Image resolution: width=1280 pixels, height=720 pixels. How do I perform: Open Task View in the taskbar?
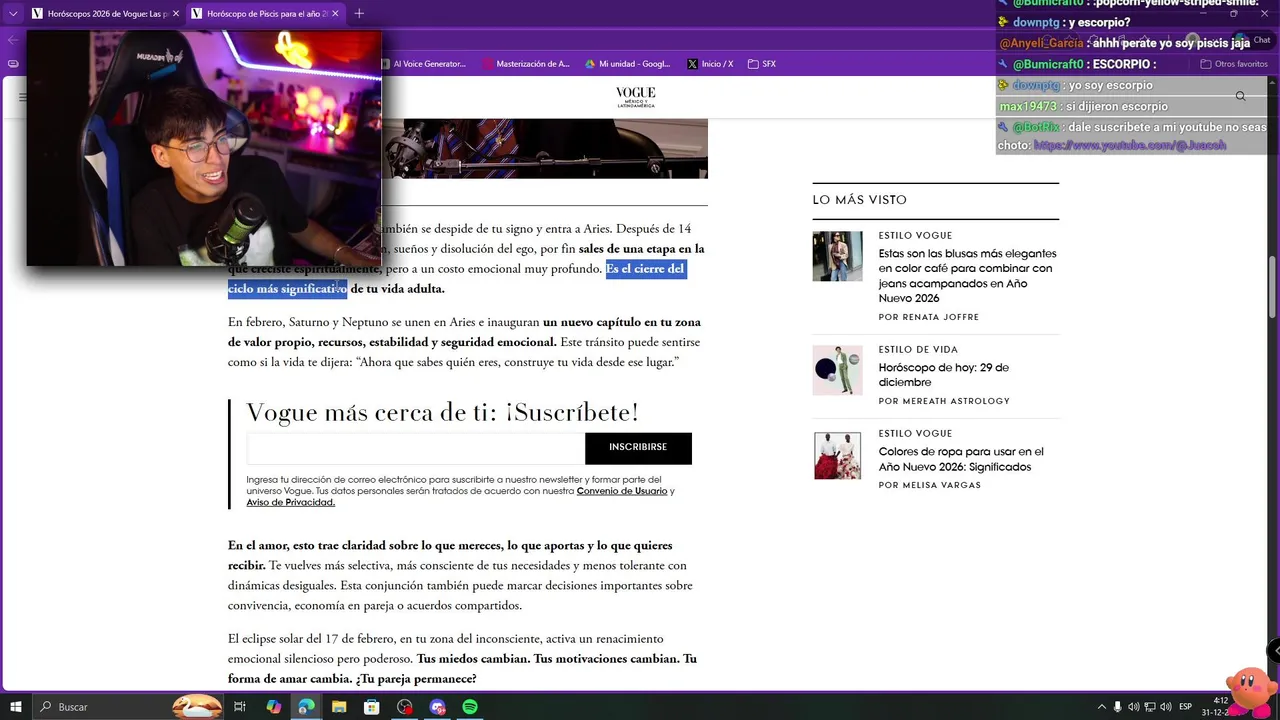click(240, 707)
